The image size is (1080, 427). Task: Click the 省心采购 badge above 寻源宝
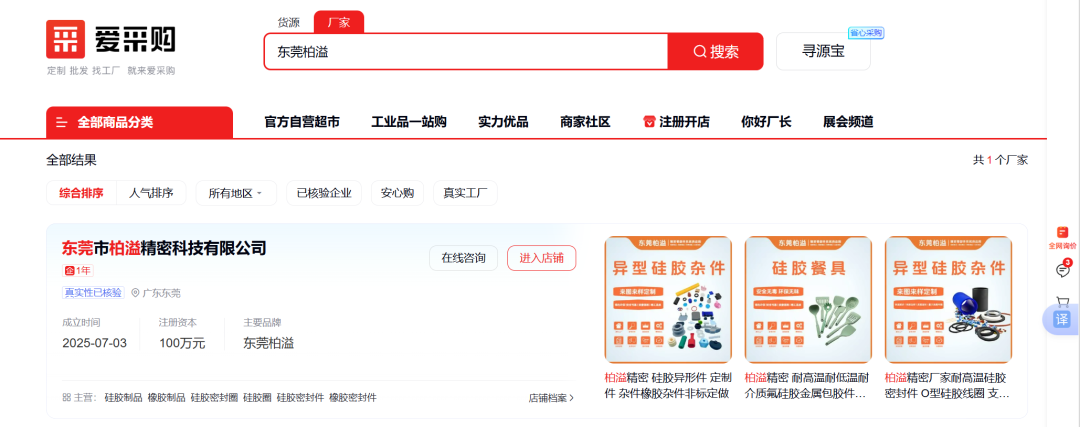(866, 32)
